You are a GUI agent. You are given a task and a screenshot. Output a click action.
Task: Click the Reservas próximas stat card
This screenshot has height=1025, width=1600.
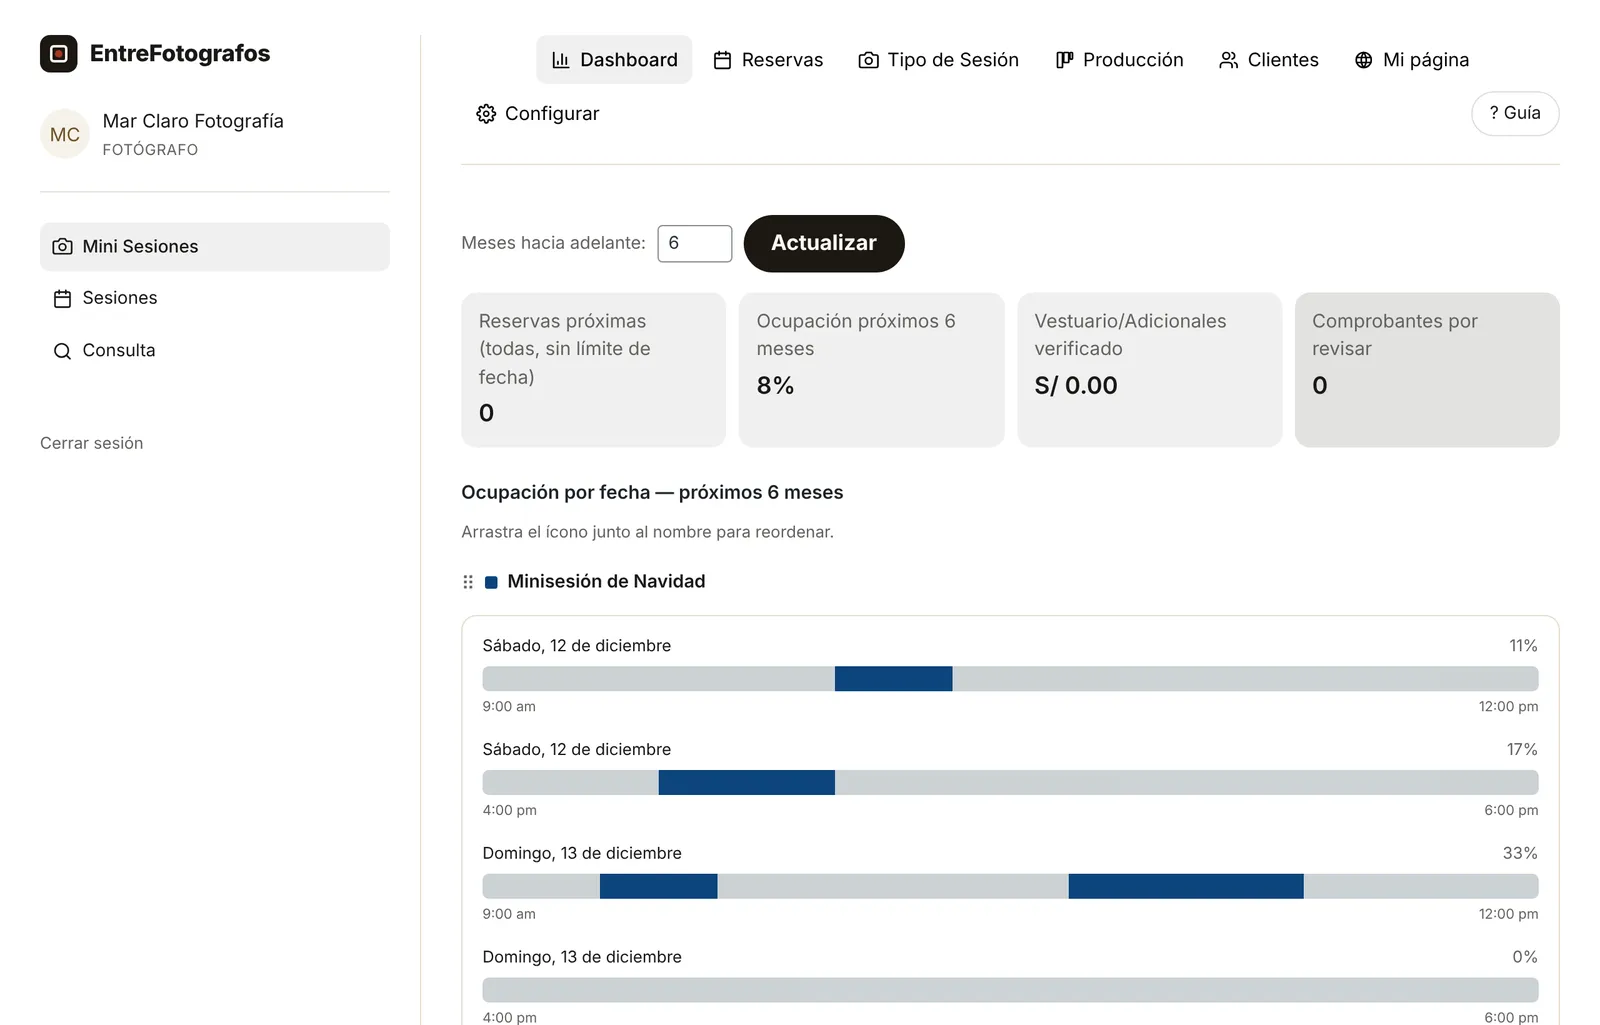pos(594,370)
